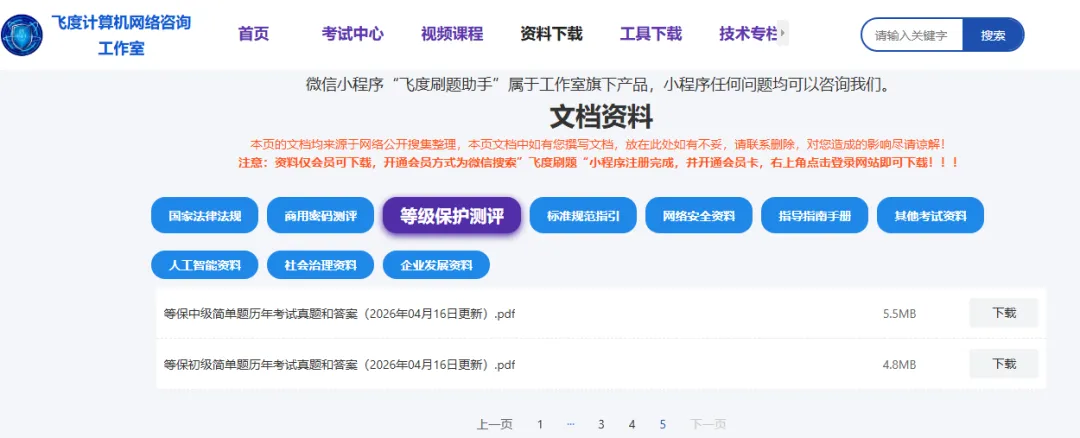Click the red 注意：资料仅会员可下载 notice

click(x=598, y=164)
